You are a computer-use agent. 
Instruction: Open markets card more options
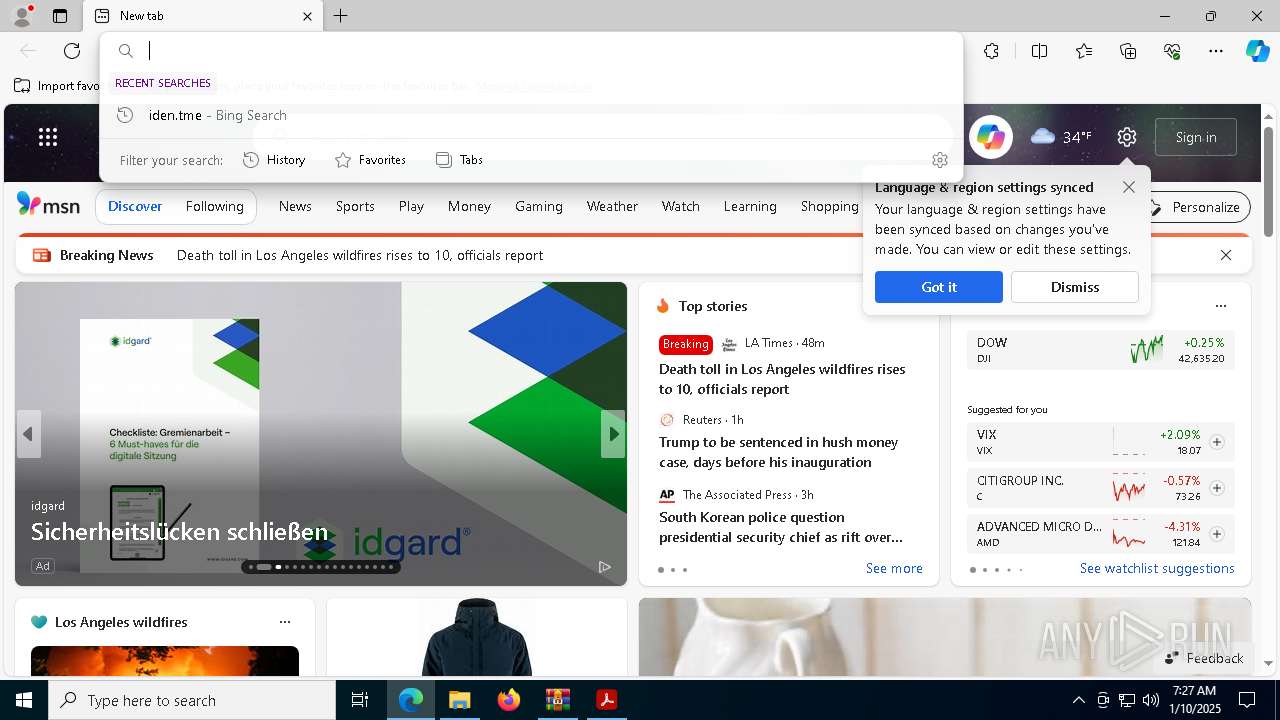click(1221, 306)
